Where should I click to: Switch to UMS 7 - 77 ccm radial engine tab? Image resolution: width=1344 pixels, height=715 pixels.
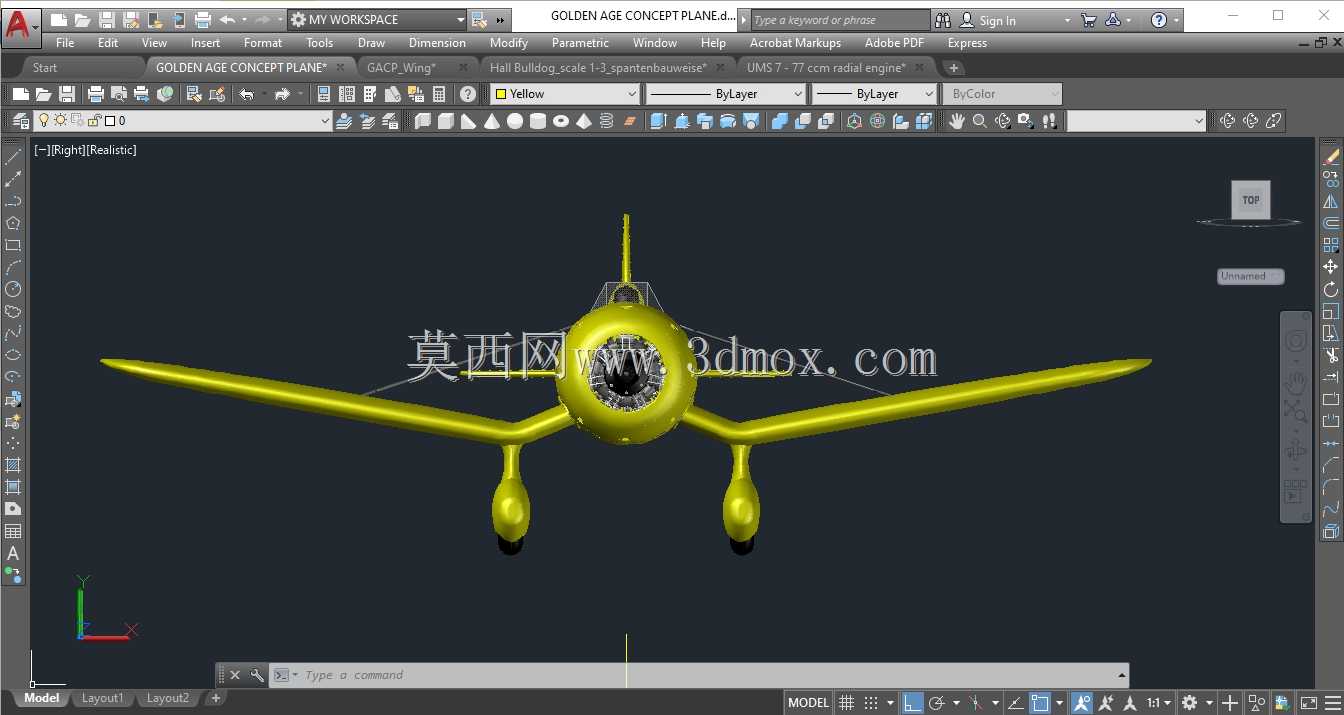[826, 68]
